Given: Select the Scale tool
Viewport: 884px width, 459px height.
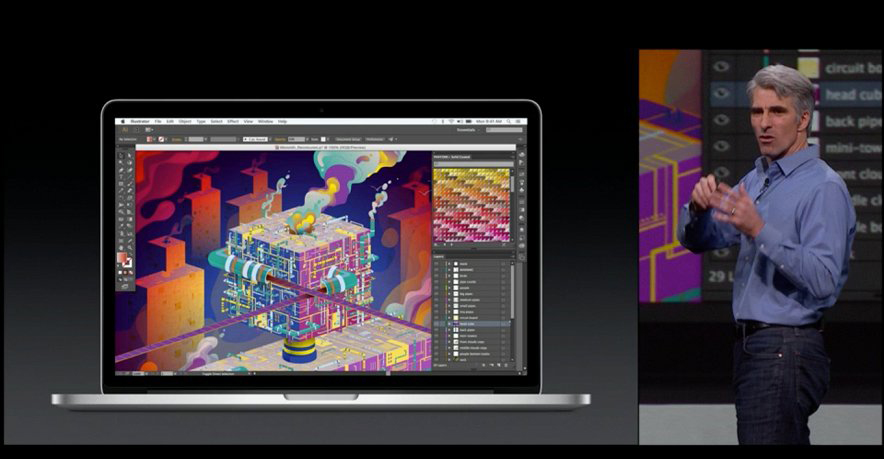Looking at the screenshot, I should (x=130, y=198).
